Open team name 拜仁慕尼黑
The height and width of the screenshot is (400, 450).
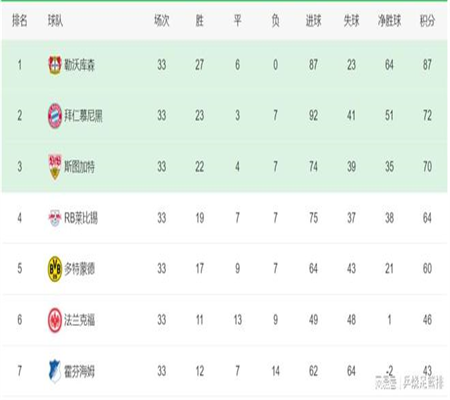click(x=83, y=116)
